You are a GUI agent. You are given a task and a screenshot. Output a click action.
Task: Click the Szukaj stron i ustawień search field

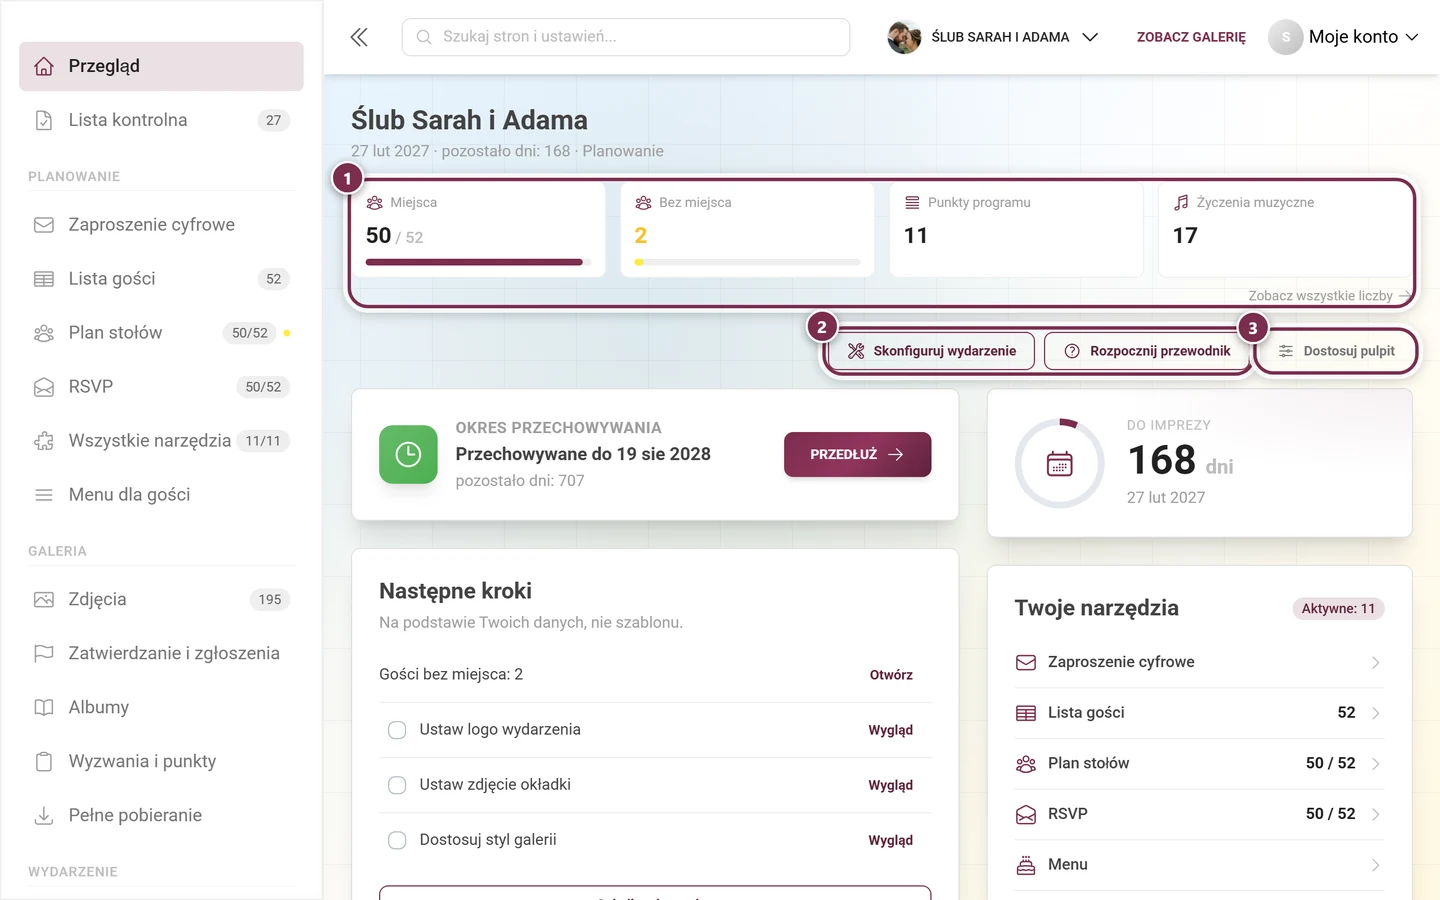click(626, 37)
